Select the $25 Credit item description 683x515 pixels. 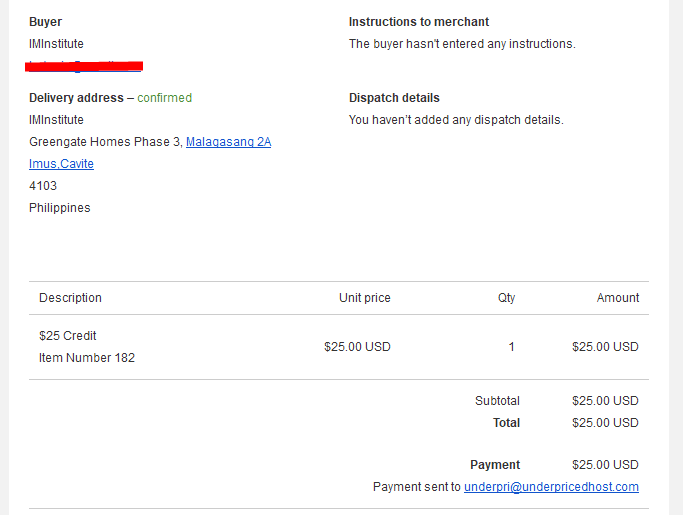tap(68, 335)
